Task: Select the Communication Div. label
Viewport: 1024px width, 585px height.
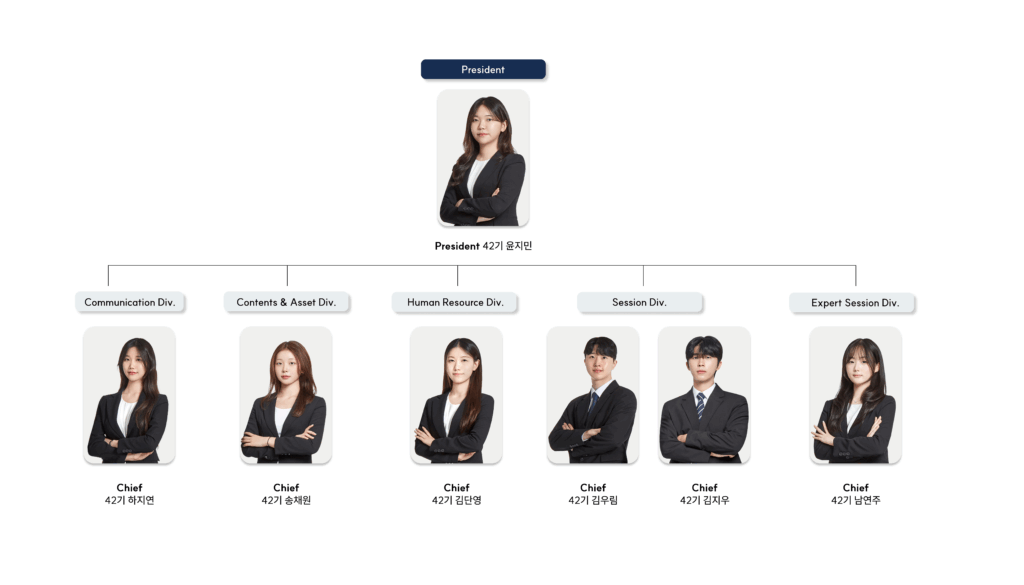Action: [x=130, y=302]
